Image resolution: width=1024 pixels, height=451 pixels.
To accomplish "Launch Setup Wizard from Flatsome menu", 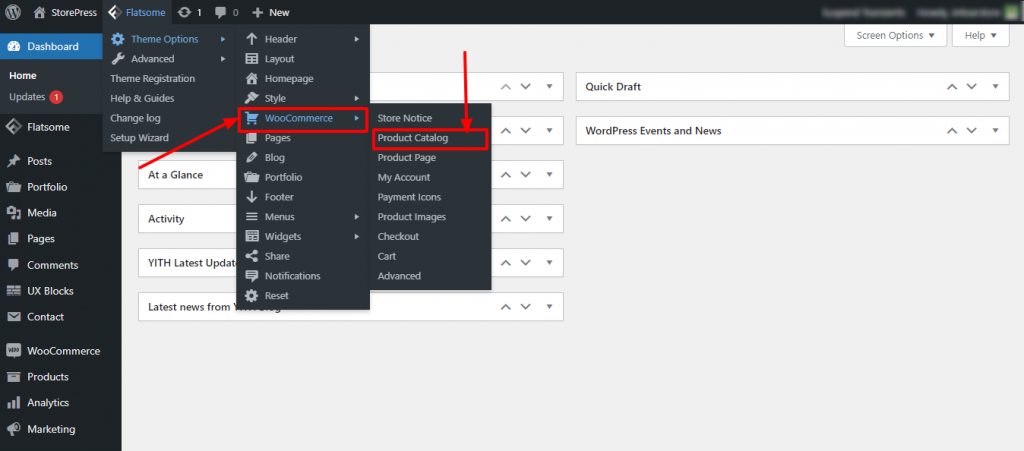I will tap(139, 138).
